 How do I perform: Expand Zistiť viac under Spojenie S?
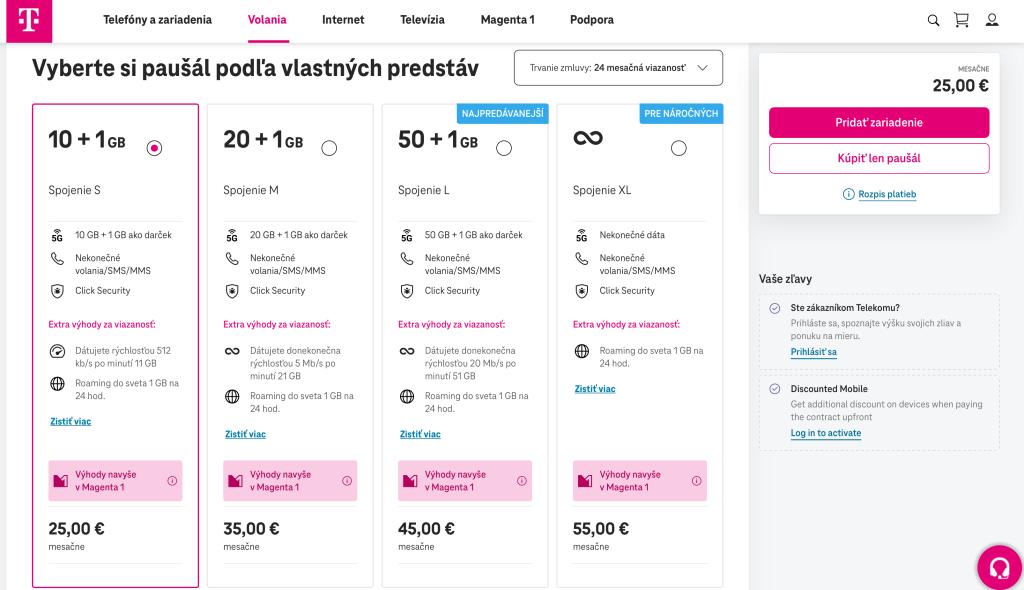click(70, 422)
